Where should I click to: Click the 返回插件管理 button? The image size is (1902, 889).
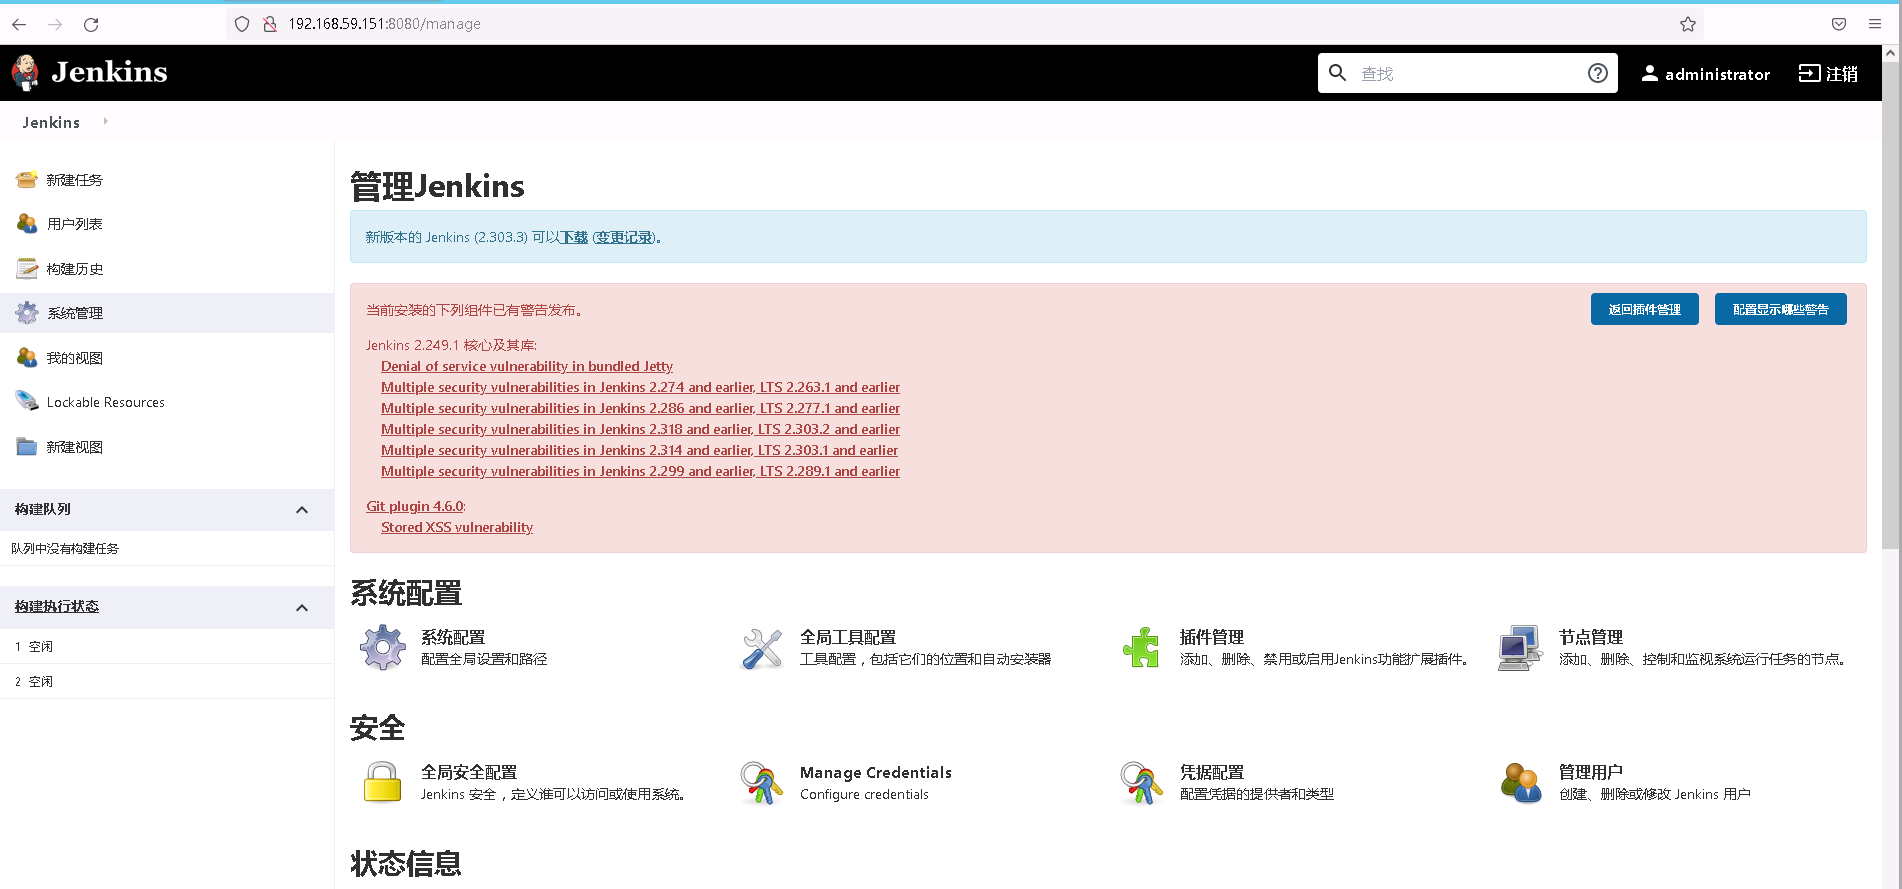1645,309
